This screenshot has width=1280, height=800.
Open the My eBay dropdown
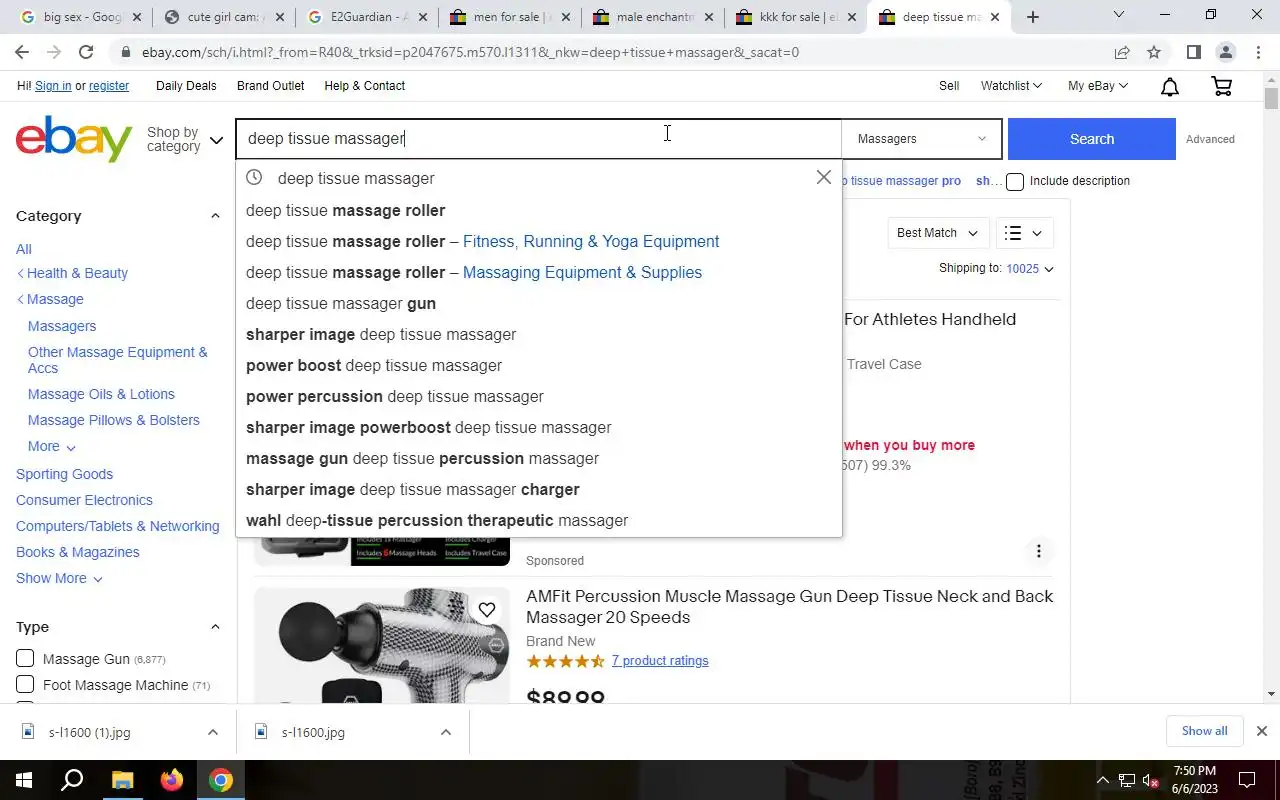coord(1098,86)
